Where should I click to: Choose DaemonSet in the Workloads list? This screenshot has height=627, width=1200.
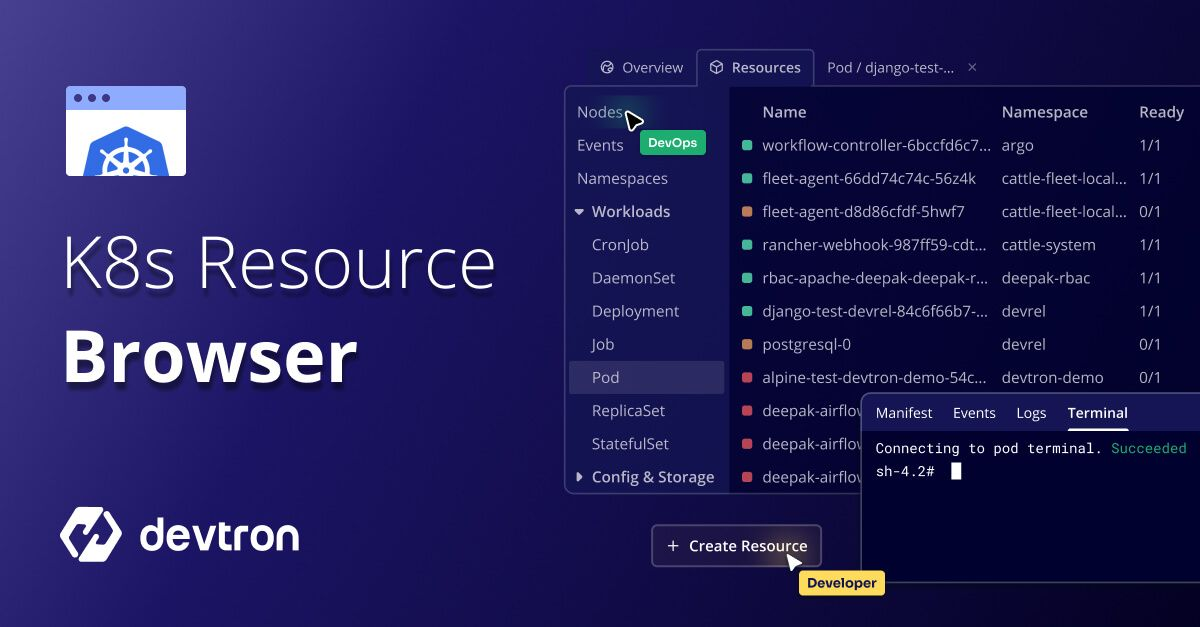click(x=633, y=277)
